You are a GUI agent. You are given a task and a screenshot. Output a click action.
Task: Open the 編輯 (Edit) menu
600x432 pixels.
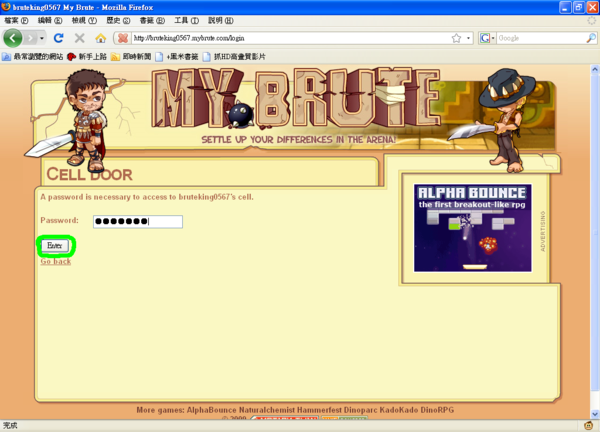click(x=50, y=20)
